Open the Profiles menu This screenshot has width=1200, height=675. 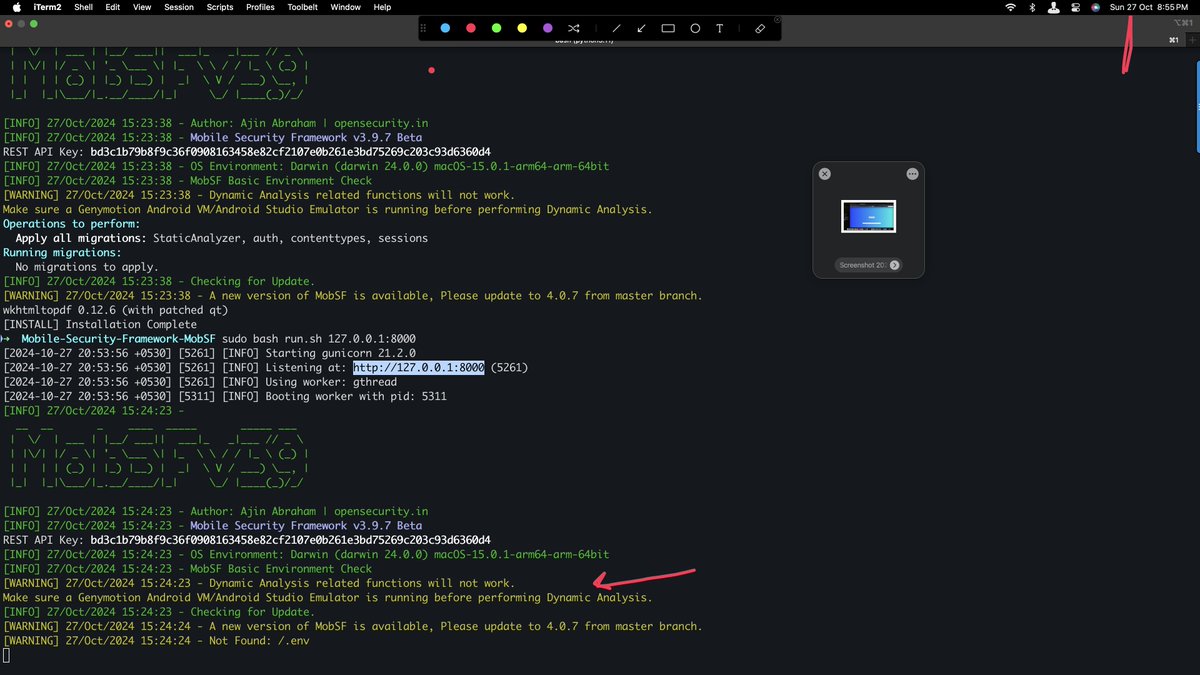[260, 7]
